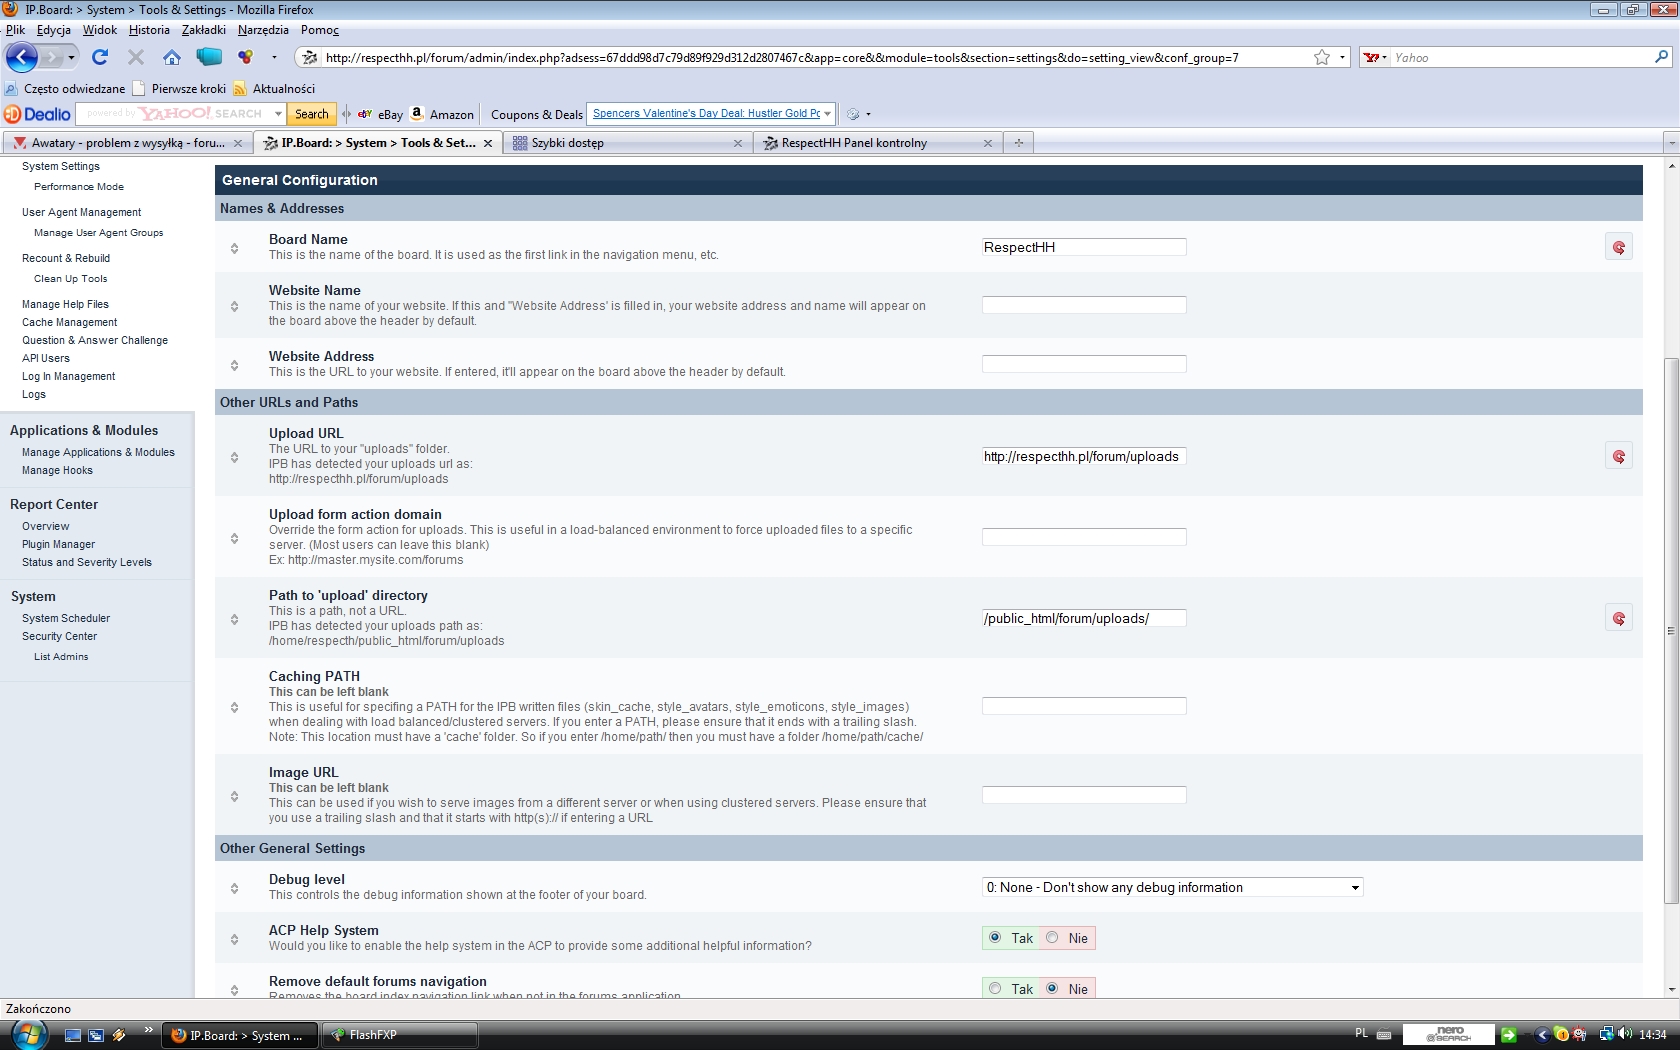
Task: Open the Zakładki menu
Action: click(x=203, y=30)
